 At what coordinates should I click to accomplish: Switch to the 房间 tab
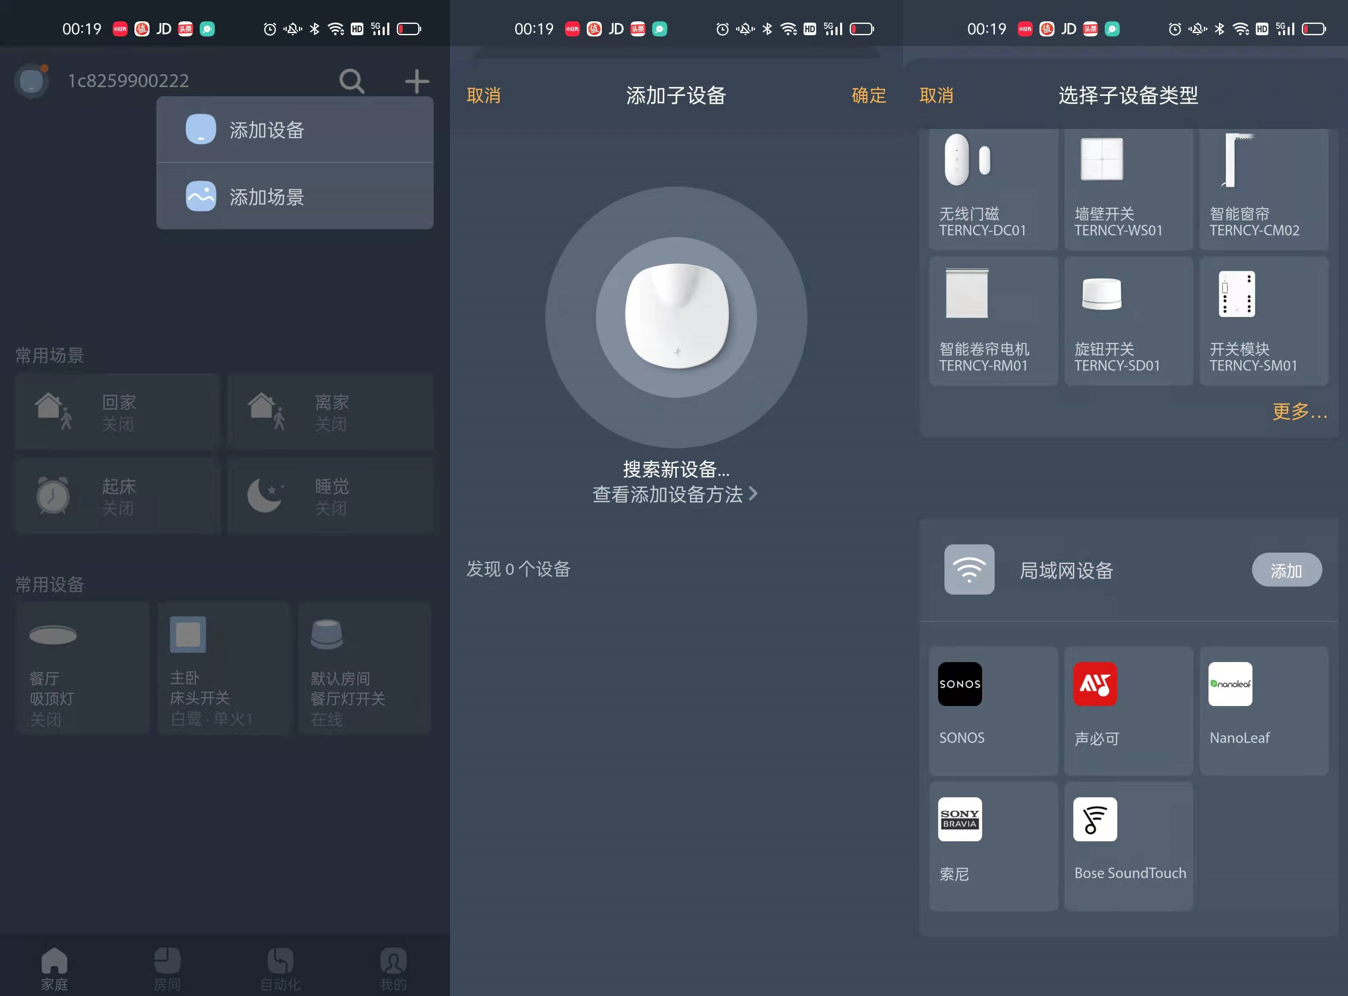(x=167, y=968)
